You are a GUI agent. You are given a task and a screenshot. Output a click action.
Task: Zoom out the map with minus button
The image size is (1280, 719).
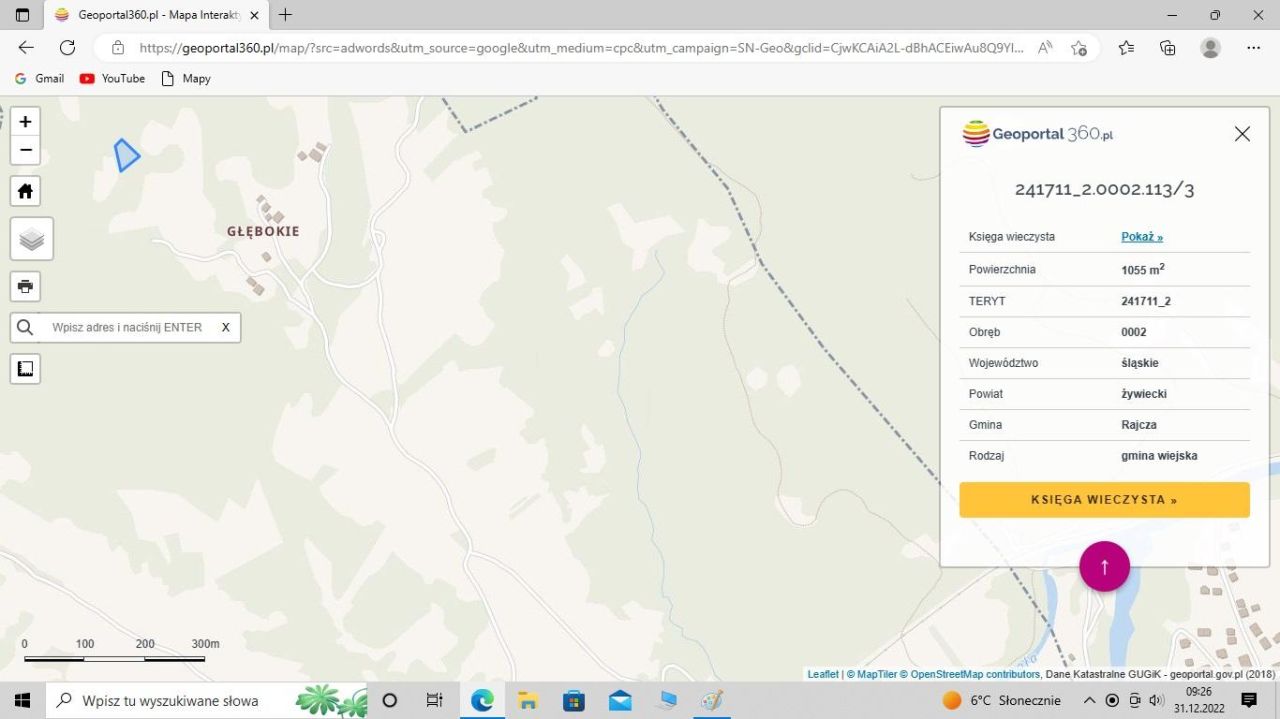[x=26, y=151]
